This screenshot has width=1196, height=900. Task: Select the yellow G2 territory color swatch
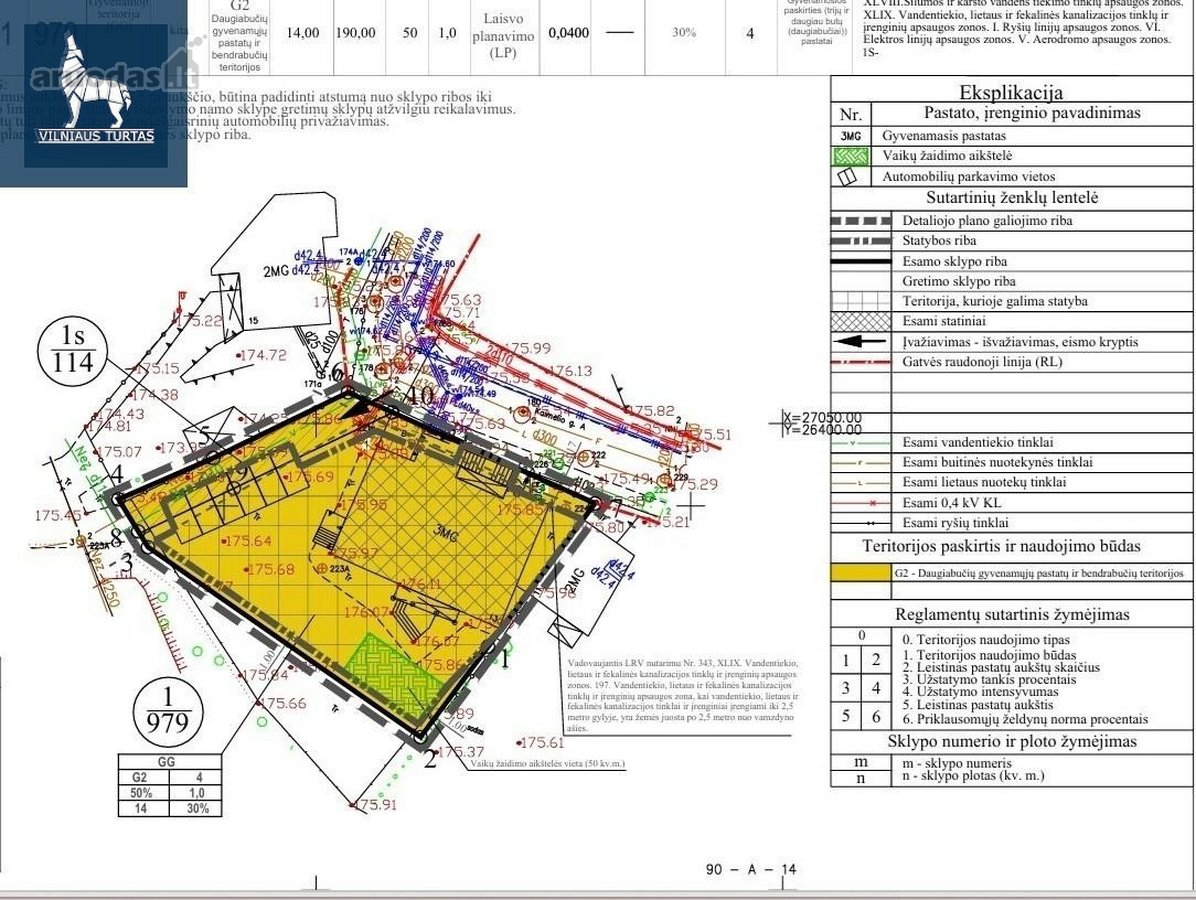point(860,573)
